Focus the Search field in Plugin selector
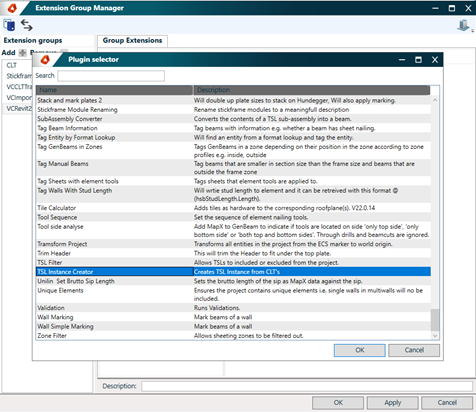 coord(111,76)
